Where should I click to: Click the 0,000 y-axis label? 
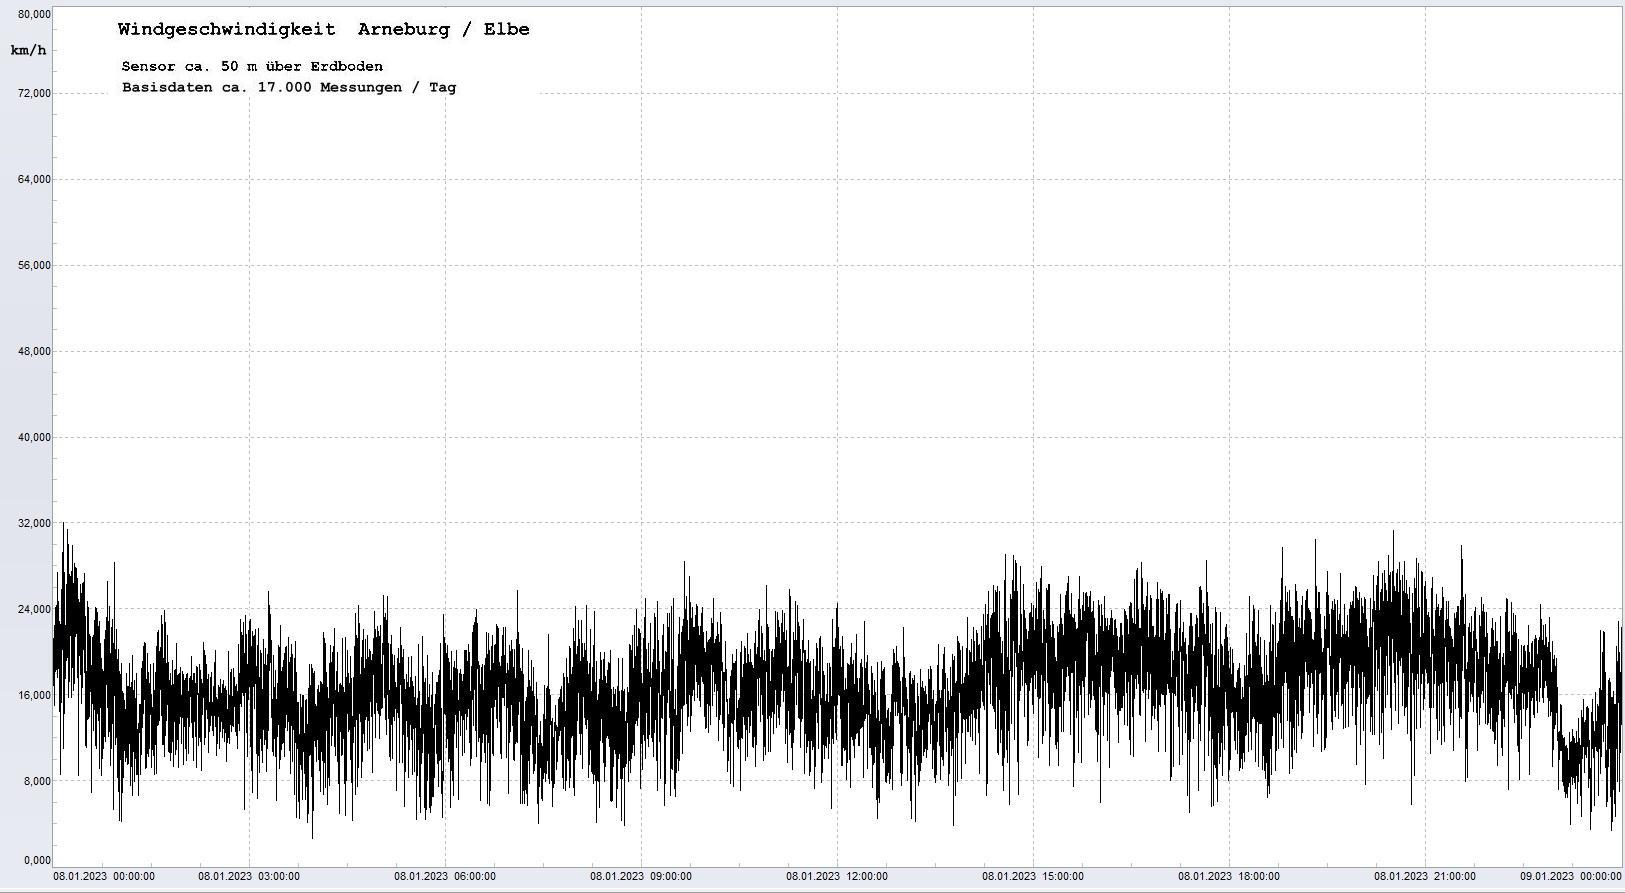[38, 860]
